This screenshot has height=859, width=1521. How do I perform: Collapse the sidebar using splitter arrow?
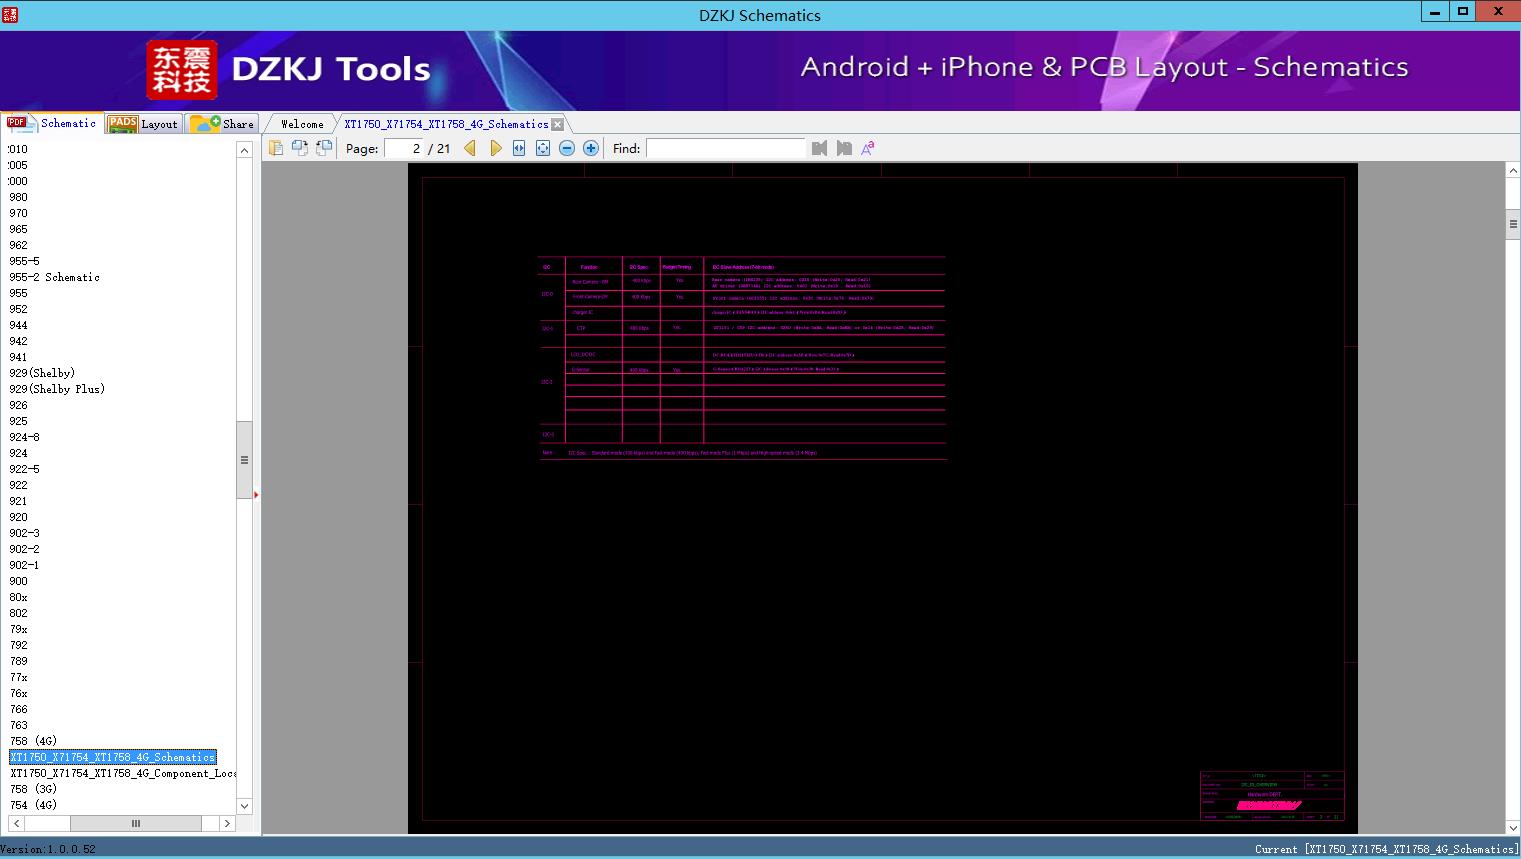point(256,494)
